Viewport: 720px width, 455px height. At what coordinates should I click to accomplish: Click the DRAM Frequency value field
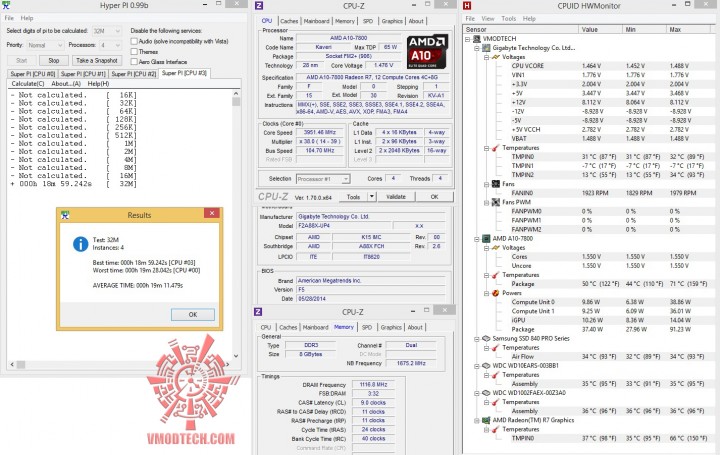coord(373,384)
